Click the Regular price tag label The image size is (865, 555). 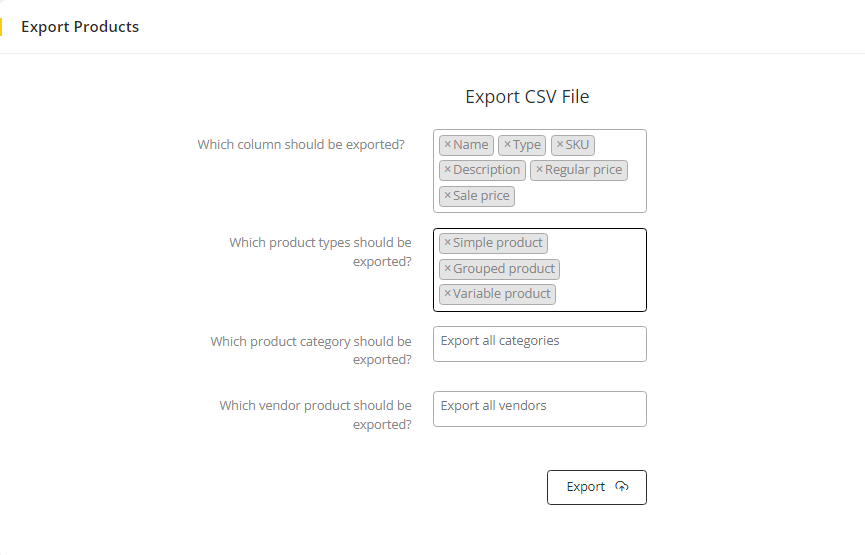[583, 170]
